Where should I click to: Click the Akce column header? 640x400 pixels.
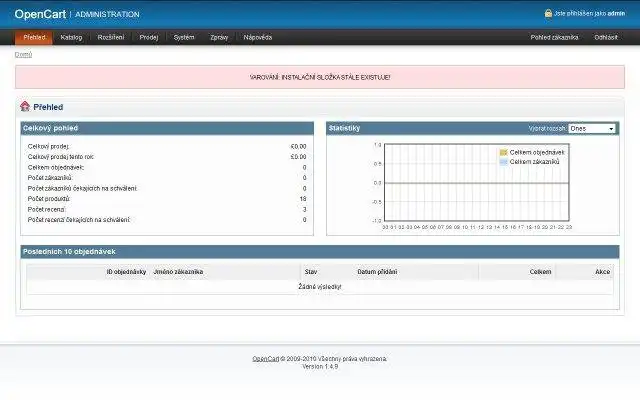click(x=602, y=272)
